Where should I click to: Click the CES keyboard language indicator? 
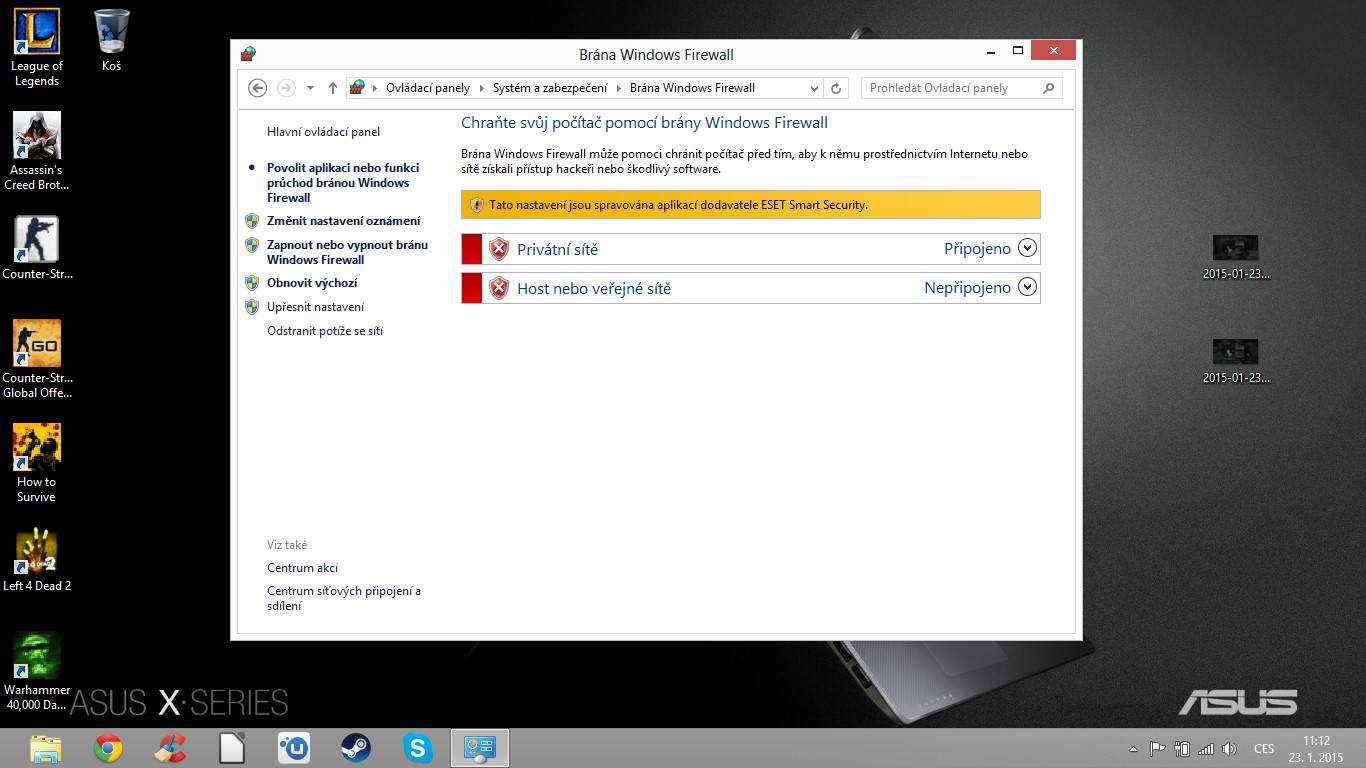tap(1264, 748)
